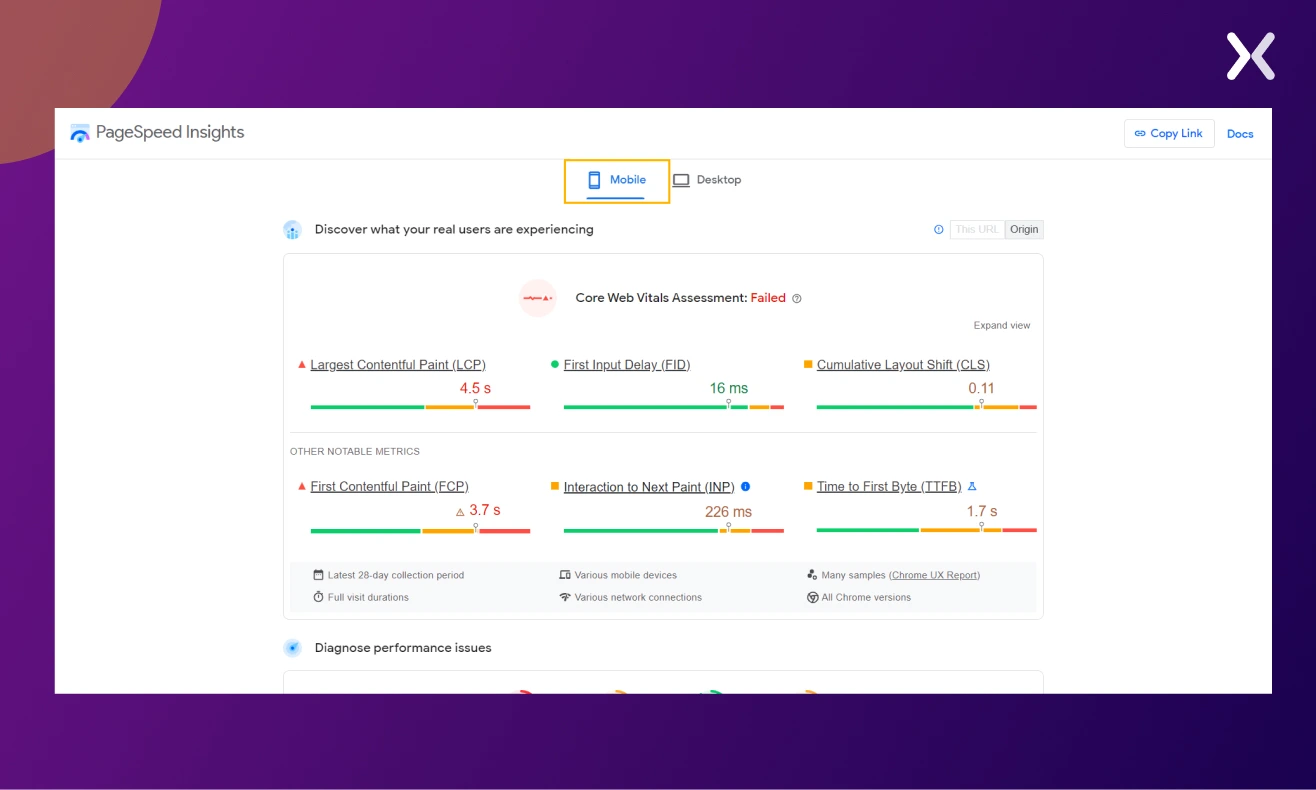
Task: Click the Diagnose performance issues icon
Action: [x=292, y=648]
